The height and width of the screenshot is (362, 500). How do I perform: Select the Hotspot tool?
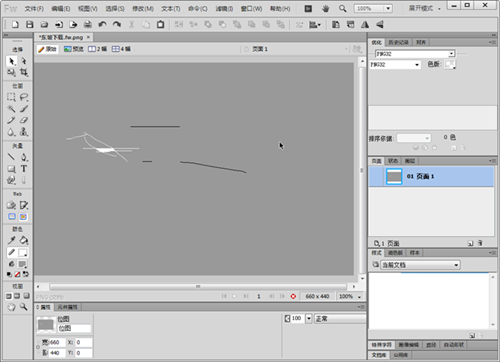pyautogui.click(x=11, y=205)
